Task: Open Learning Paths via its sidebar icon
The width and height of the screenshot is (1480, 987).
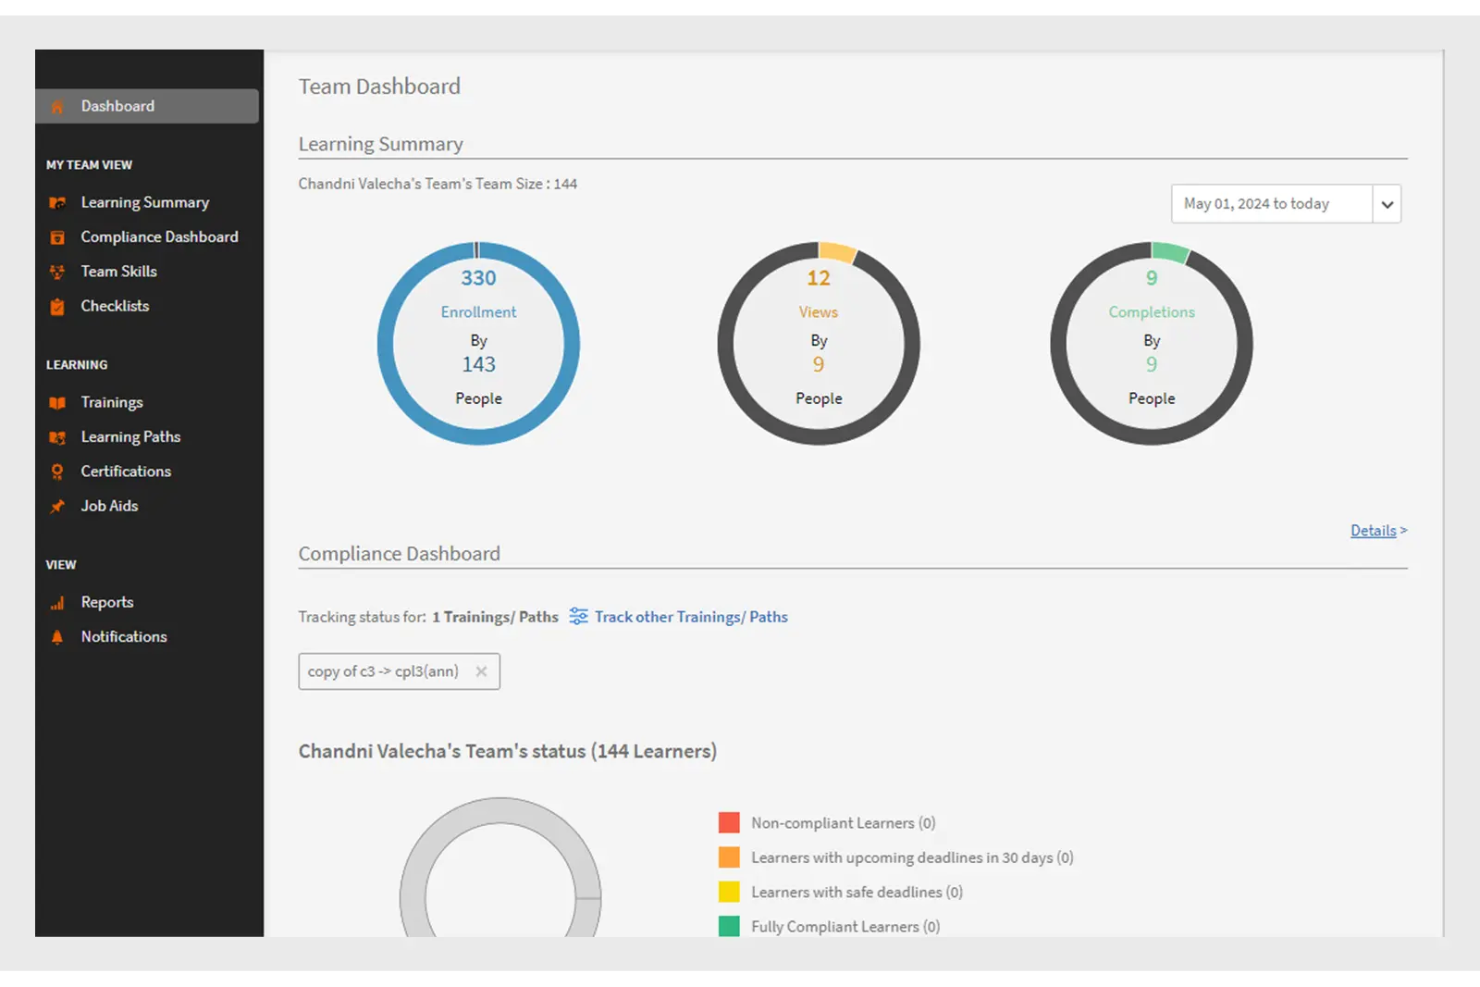Action: point(58,437)
